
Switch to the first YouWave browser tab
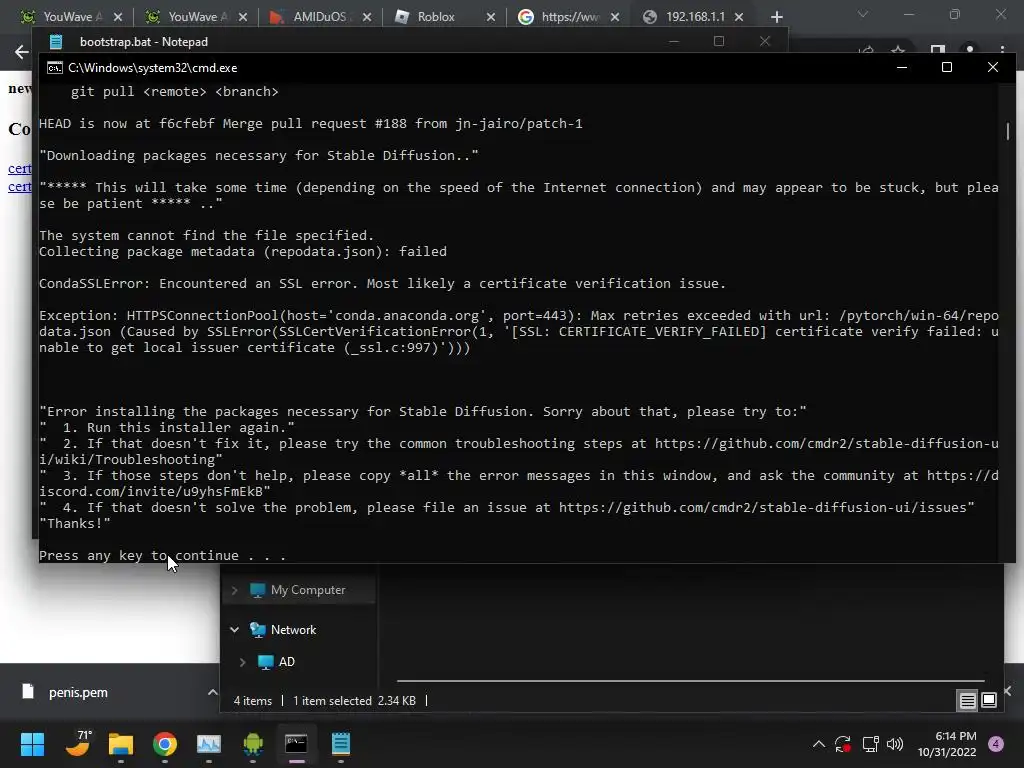tap(62, 17)
